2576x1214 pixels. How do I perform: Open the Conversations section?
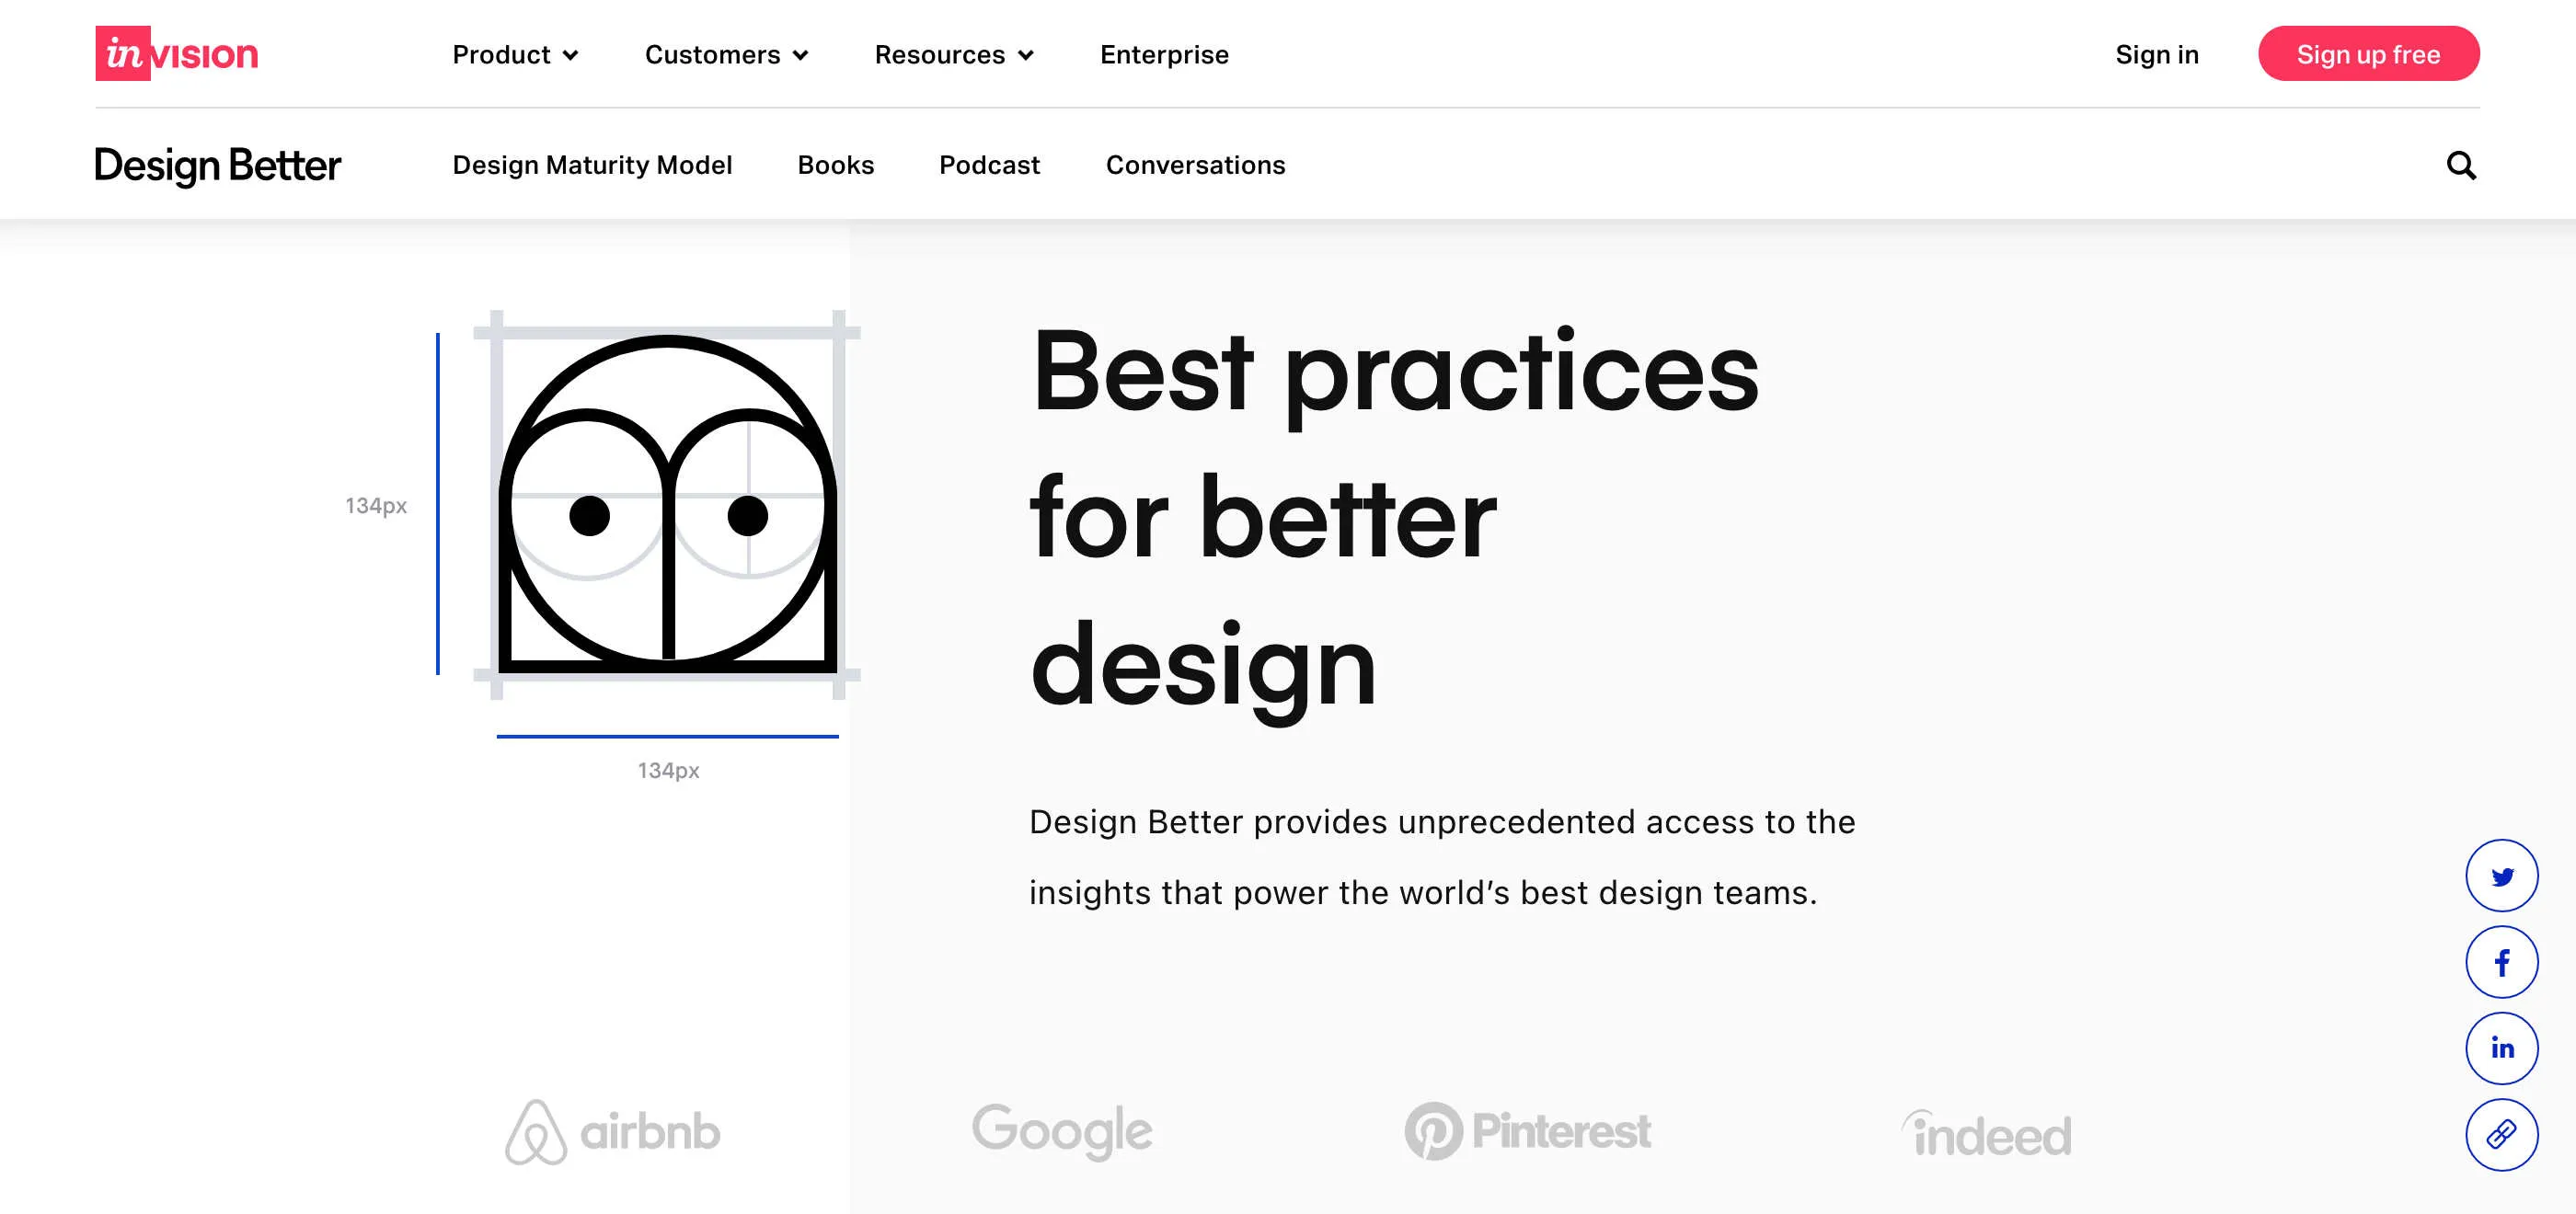[x=1196, y=165]
